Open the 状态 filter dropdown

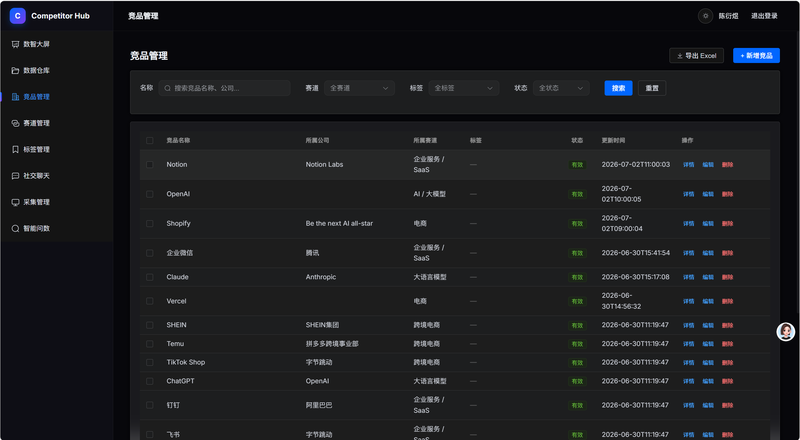(x=561, y=88)
